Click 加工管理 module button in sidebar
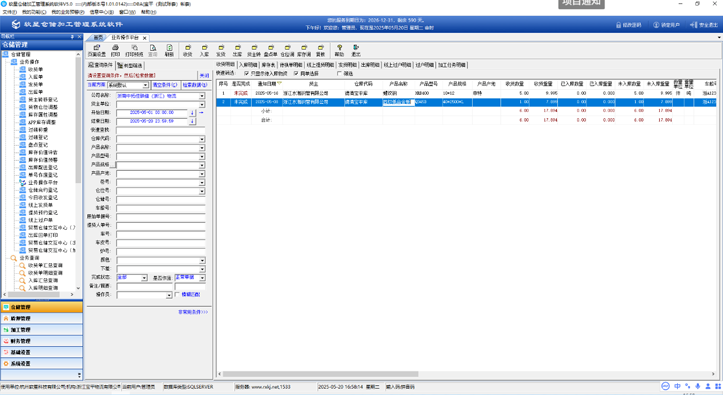The height and width of the screenshot is (395, 723). click(x=41, y=330)
